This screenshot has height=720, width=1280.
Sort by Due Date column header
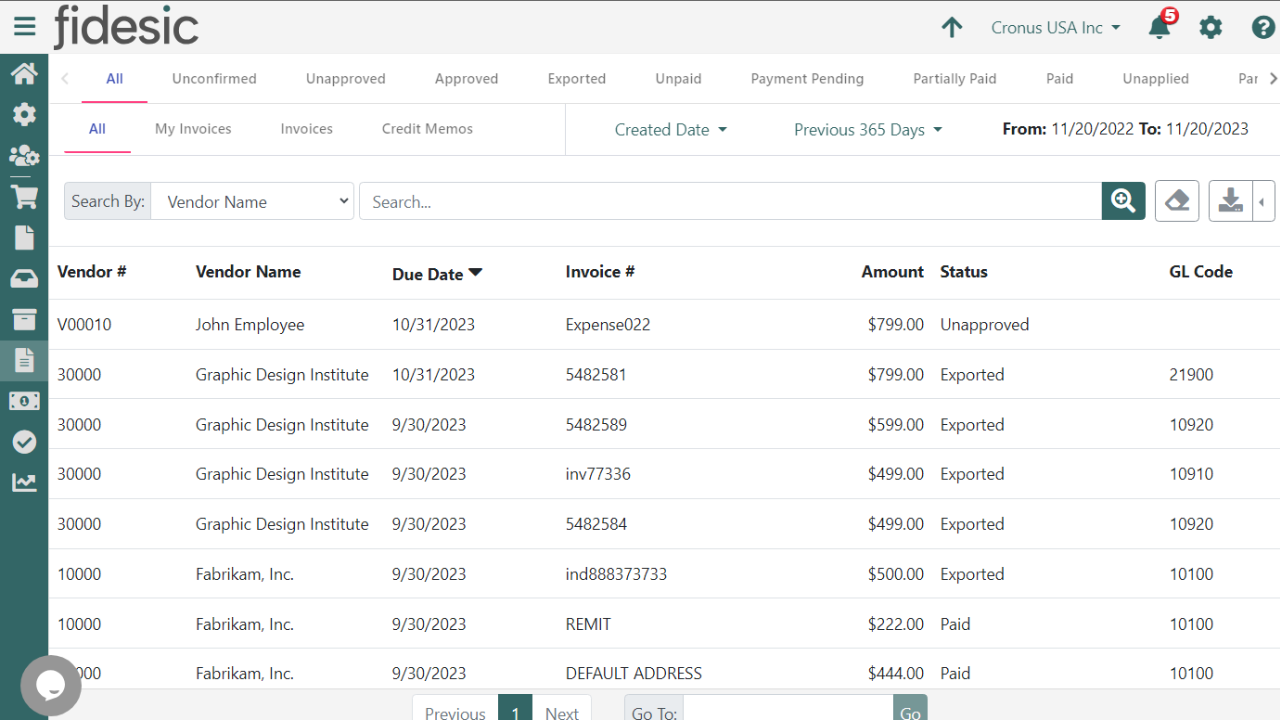click(437, 273)
